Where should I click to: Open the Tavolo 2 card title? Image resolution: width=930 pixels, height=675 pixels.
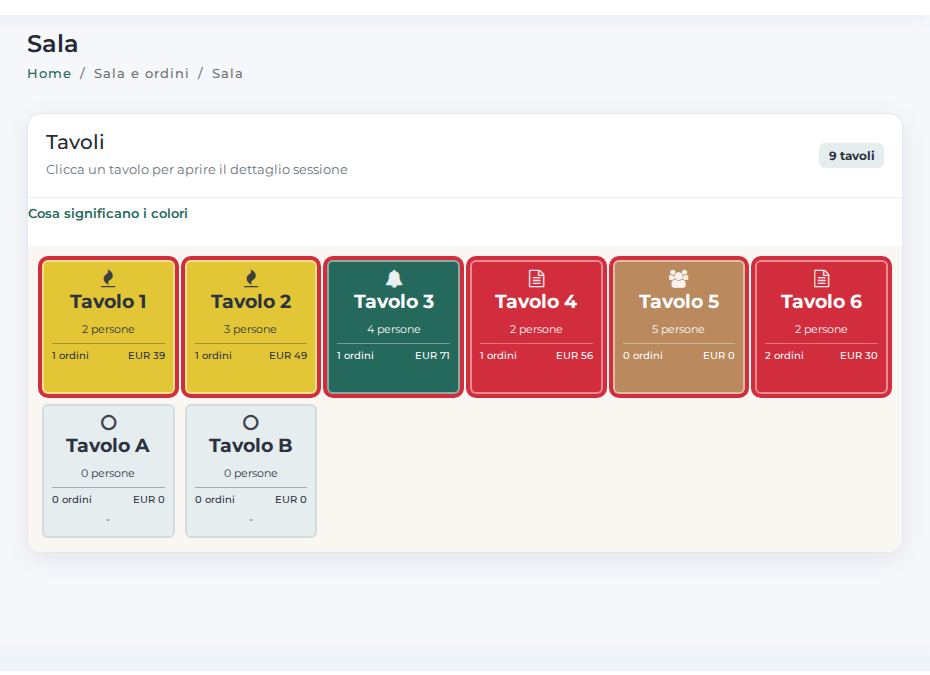point(251,301)
